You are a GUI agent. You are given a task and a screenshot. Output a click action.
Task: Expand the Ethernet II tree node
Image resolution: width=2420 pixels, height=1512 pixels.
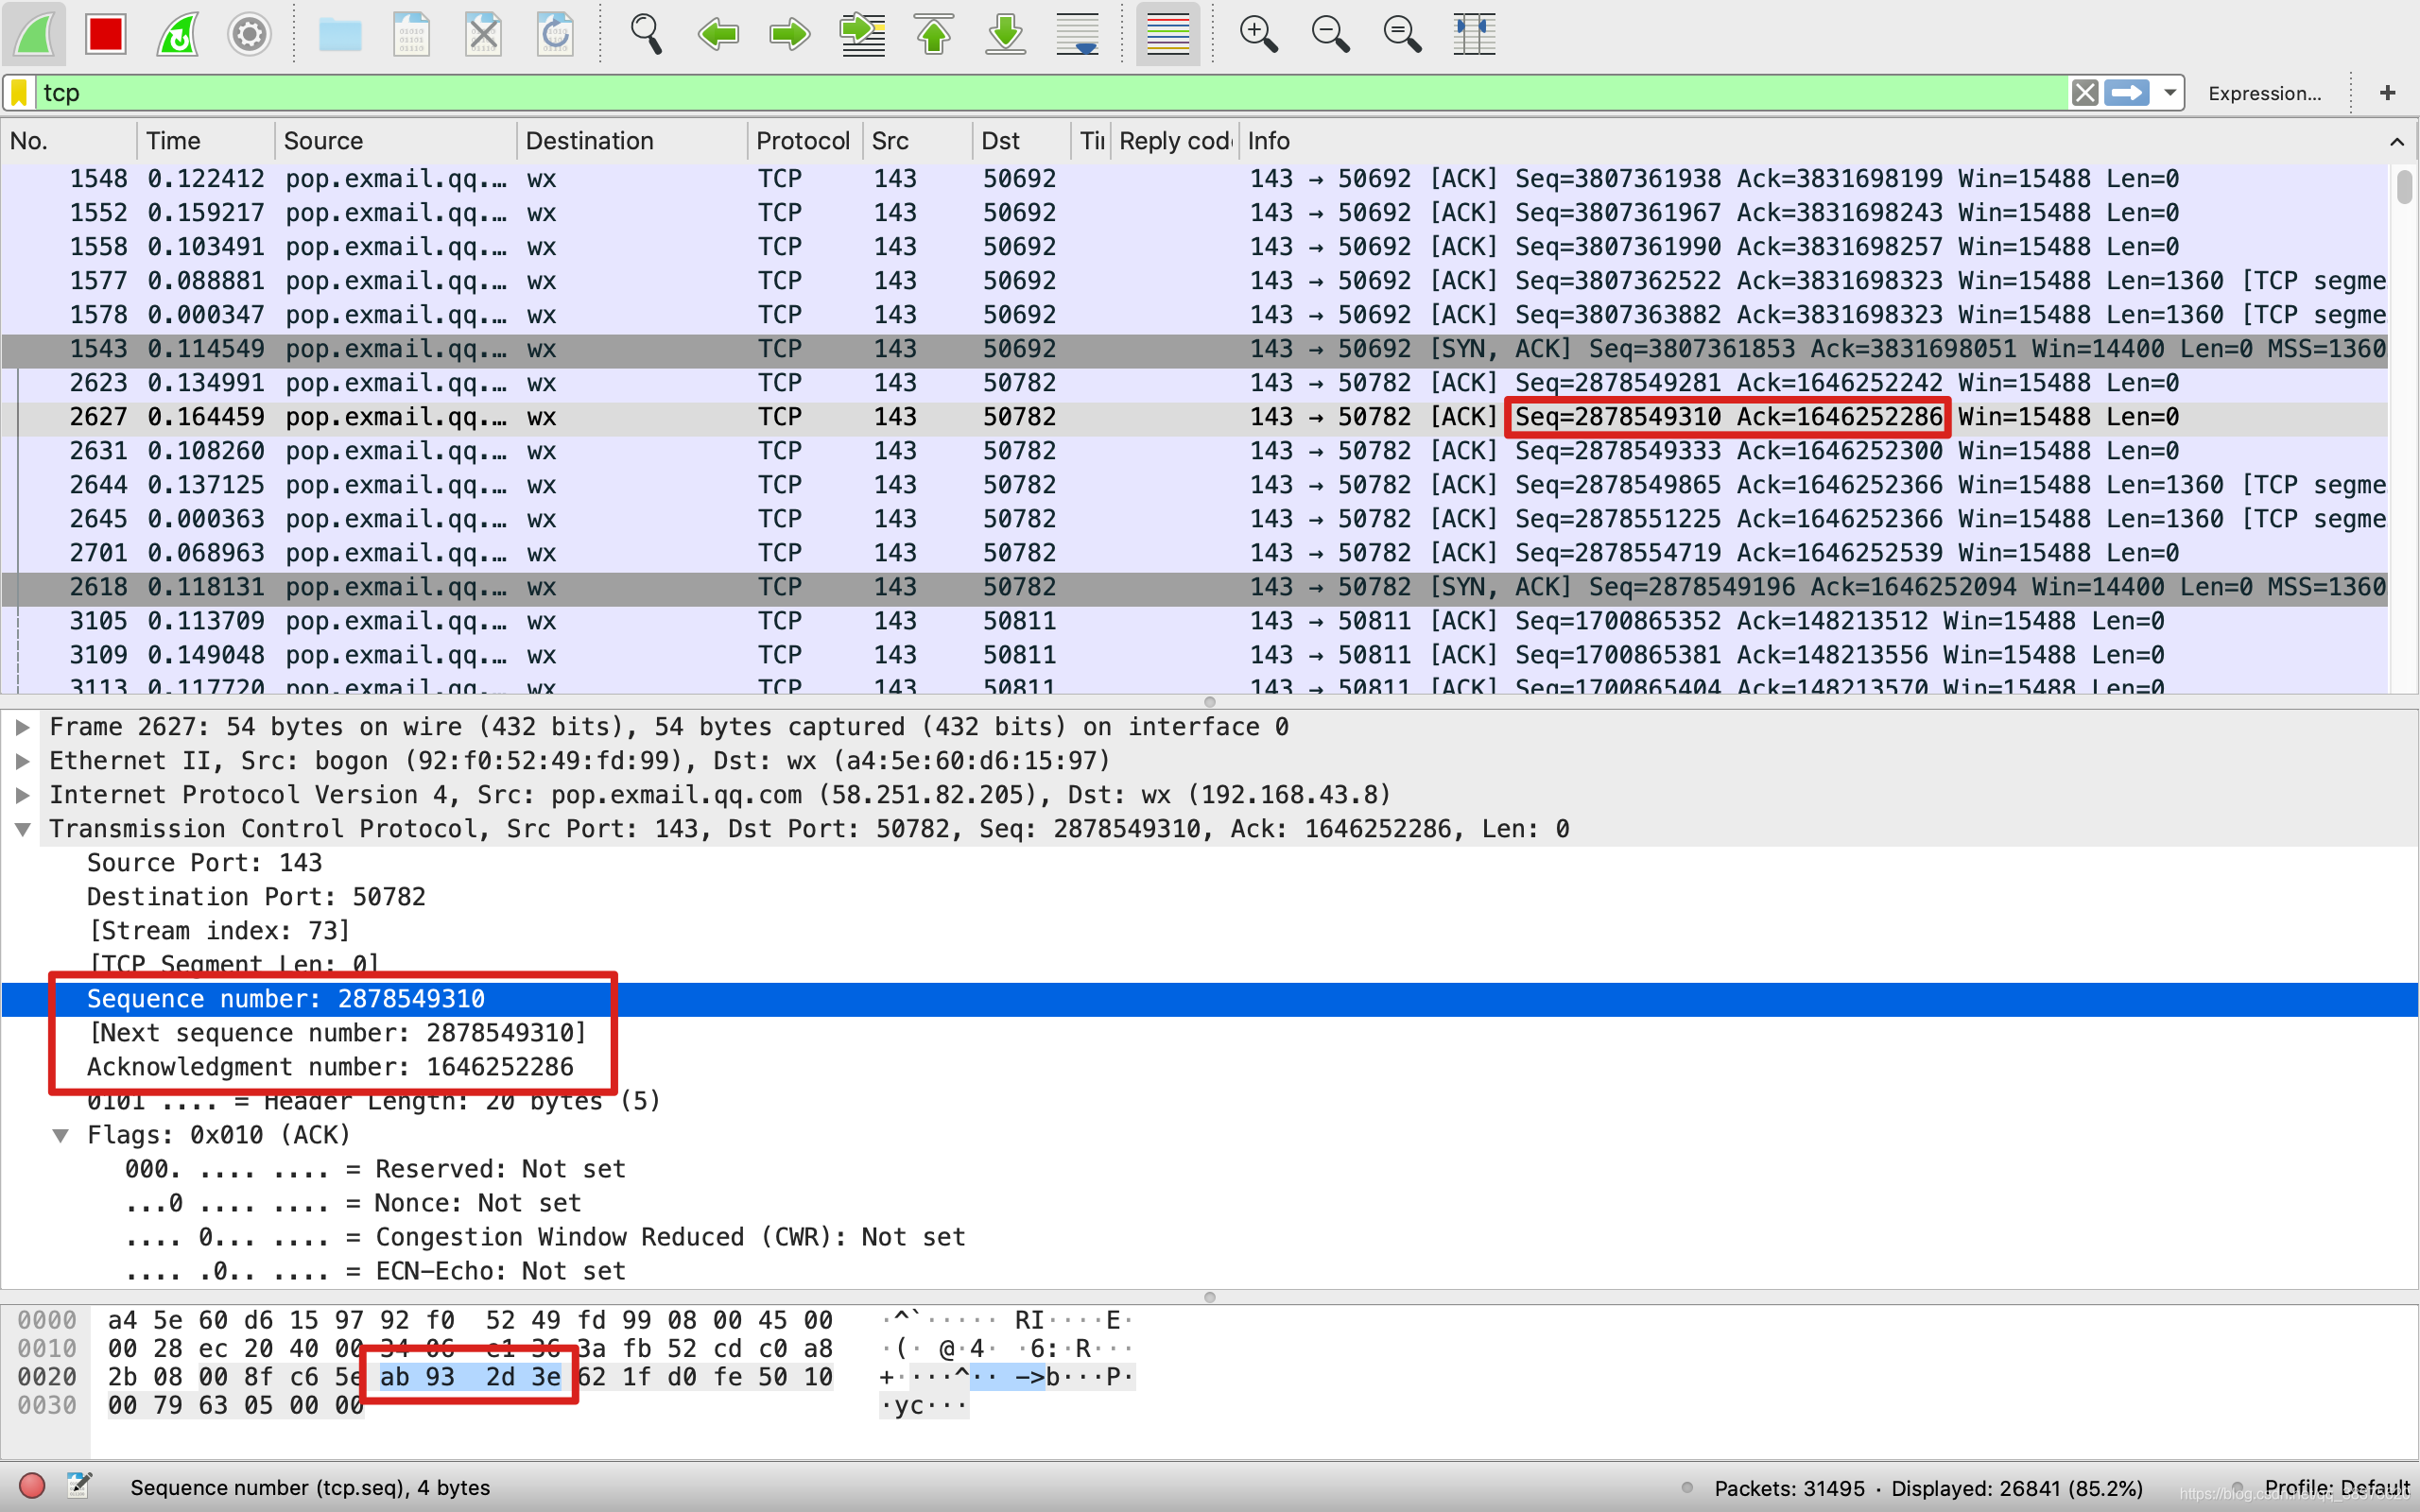[x=22, y=761]
